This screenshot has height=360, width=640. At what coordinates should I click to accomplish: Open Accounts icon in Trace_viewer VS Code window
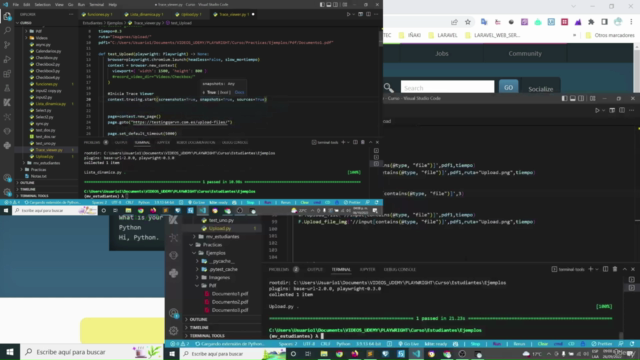(x=7, y=178)
